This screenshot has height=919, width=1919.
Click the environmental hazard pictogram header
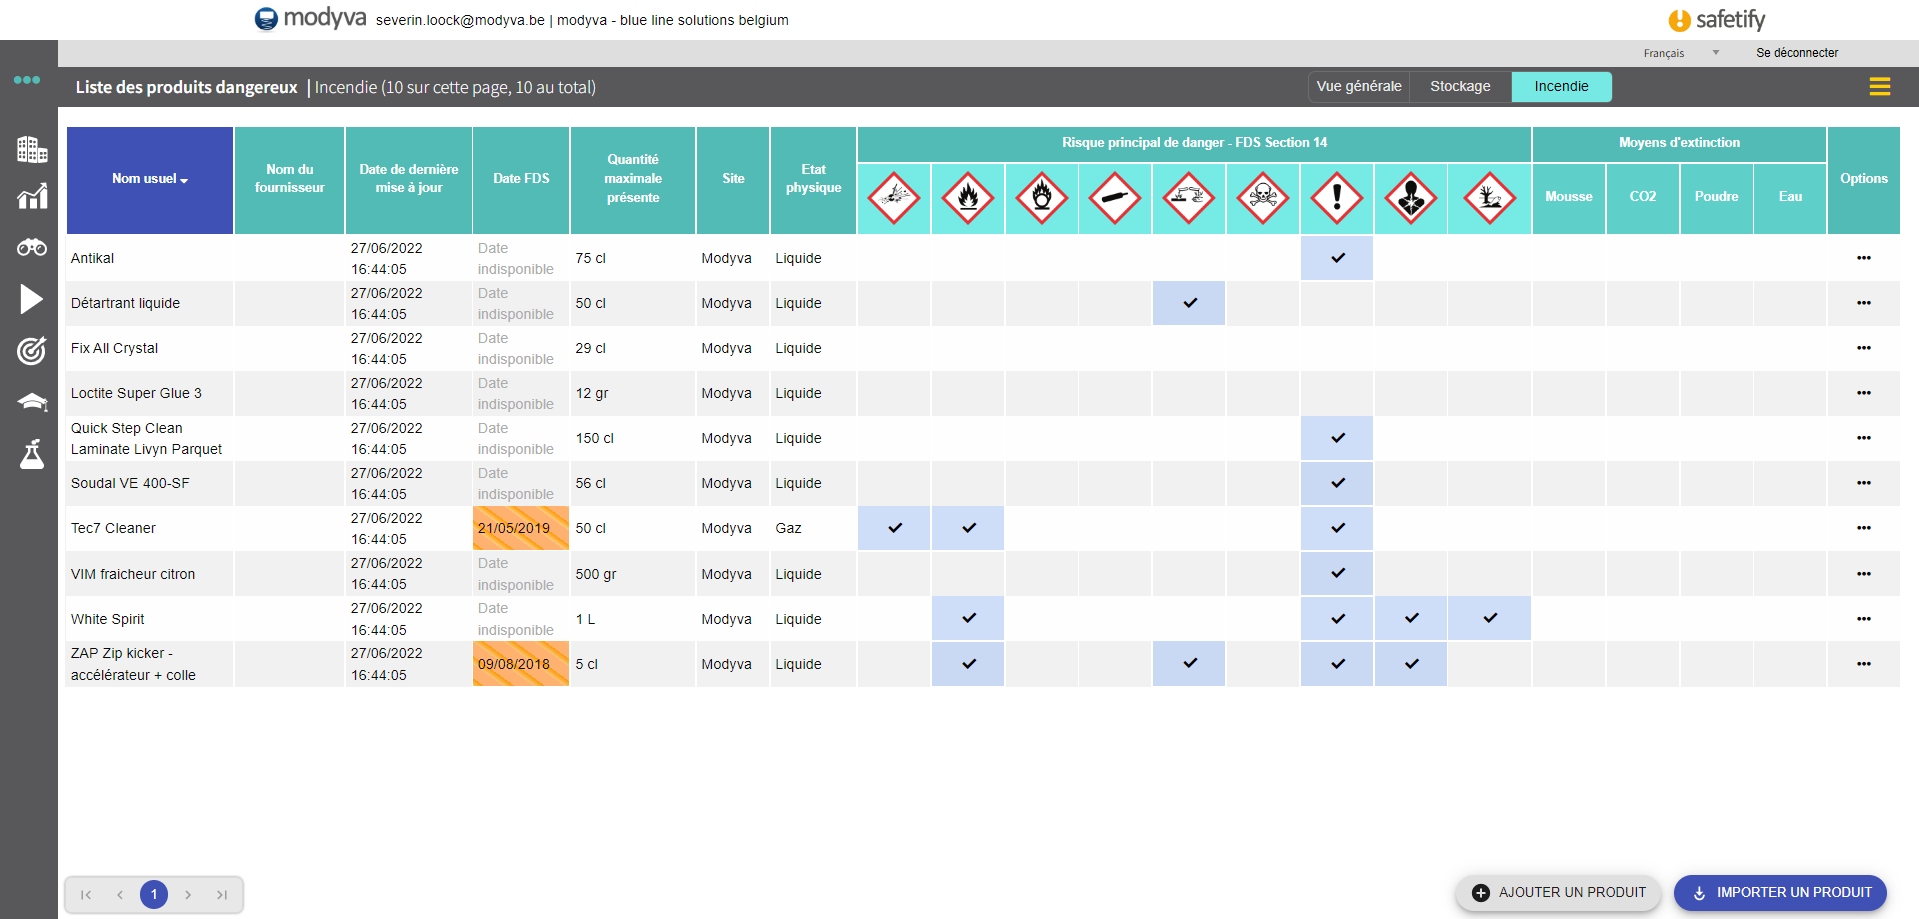(x=1489, y=197)
